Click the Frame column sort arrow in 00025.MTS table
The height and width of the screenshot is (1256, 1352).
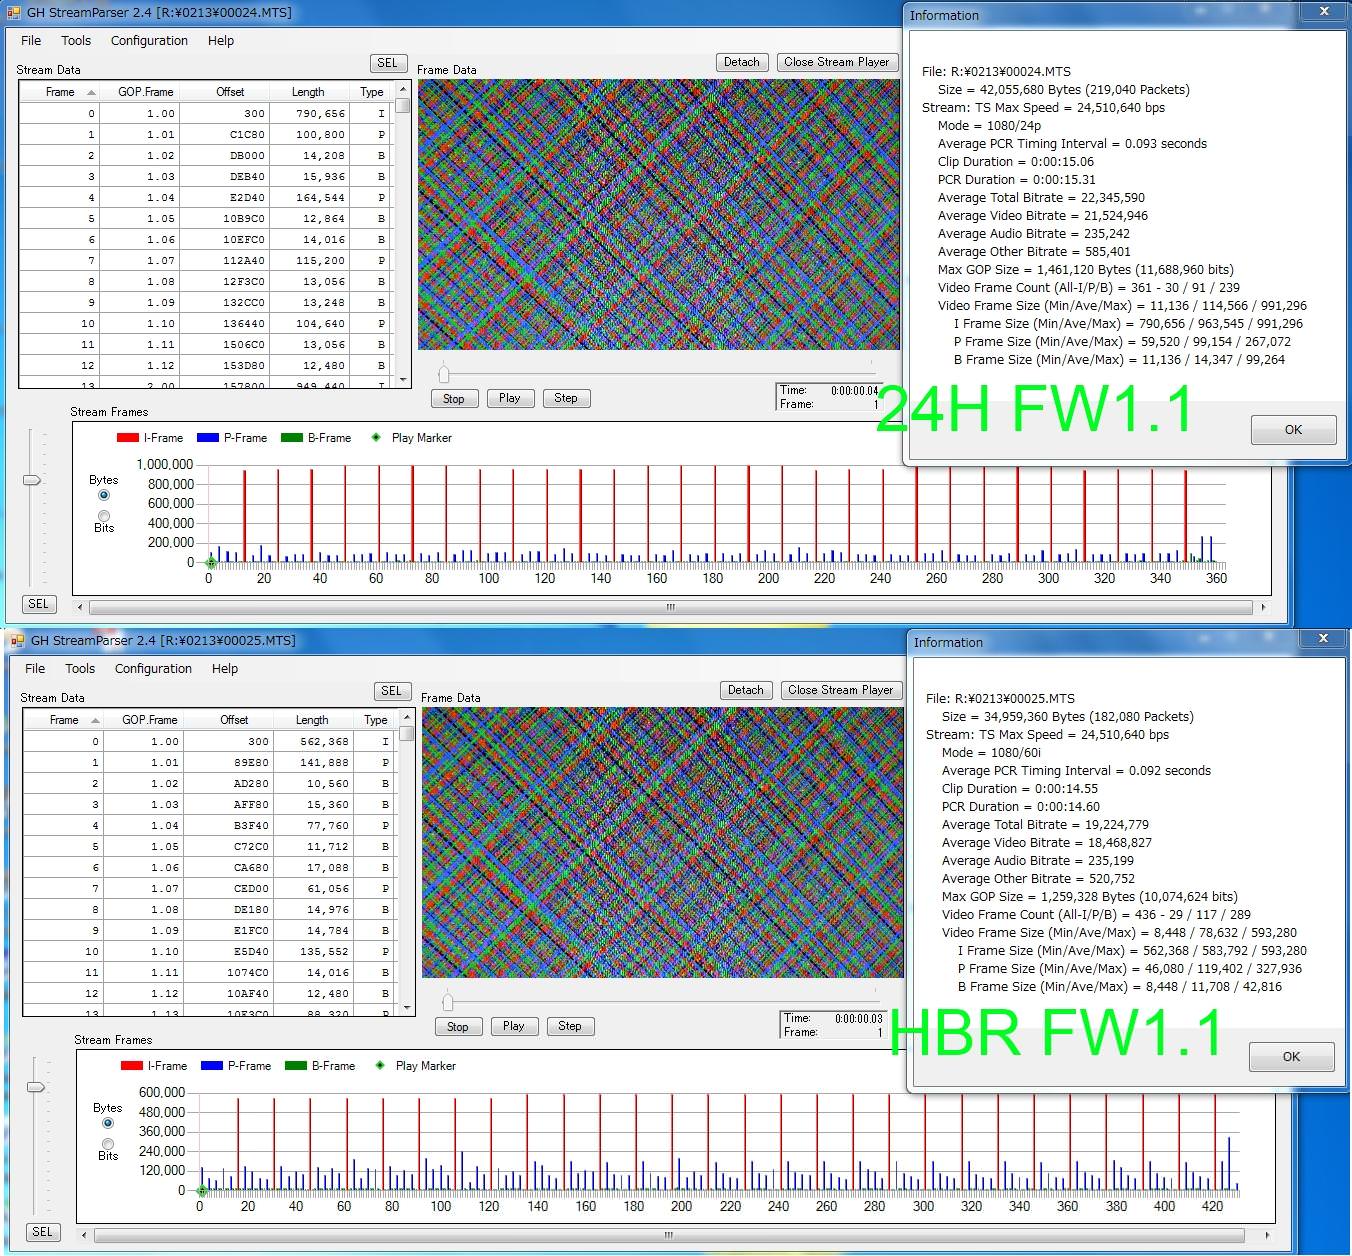(x=96, y=720)
